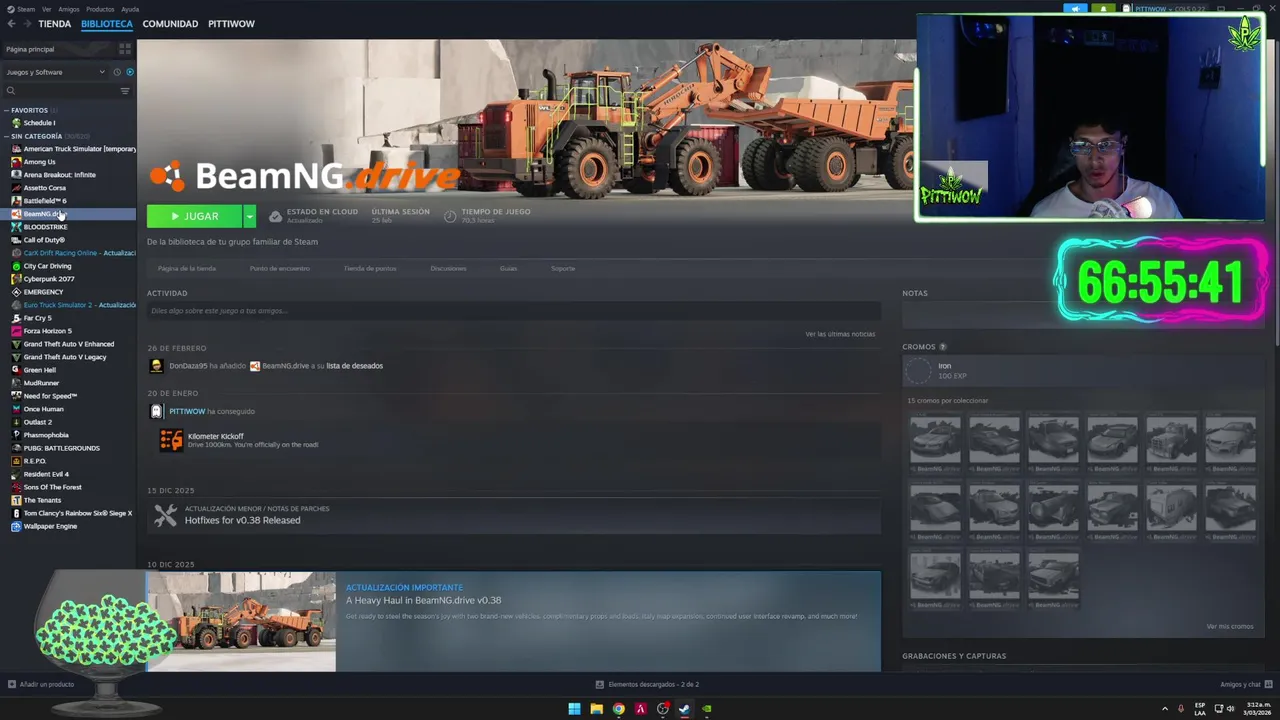The height and width of the screenshot is (720, 1280).
Task: Select BLOODSTRIKE in library list
Action: tap(45, 227)
